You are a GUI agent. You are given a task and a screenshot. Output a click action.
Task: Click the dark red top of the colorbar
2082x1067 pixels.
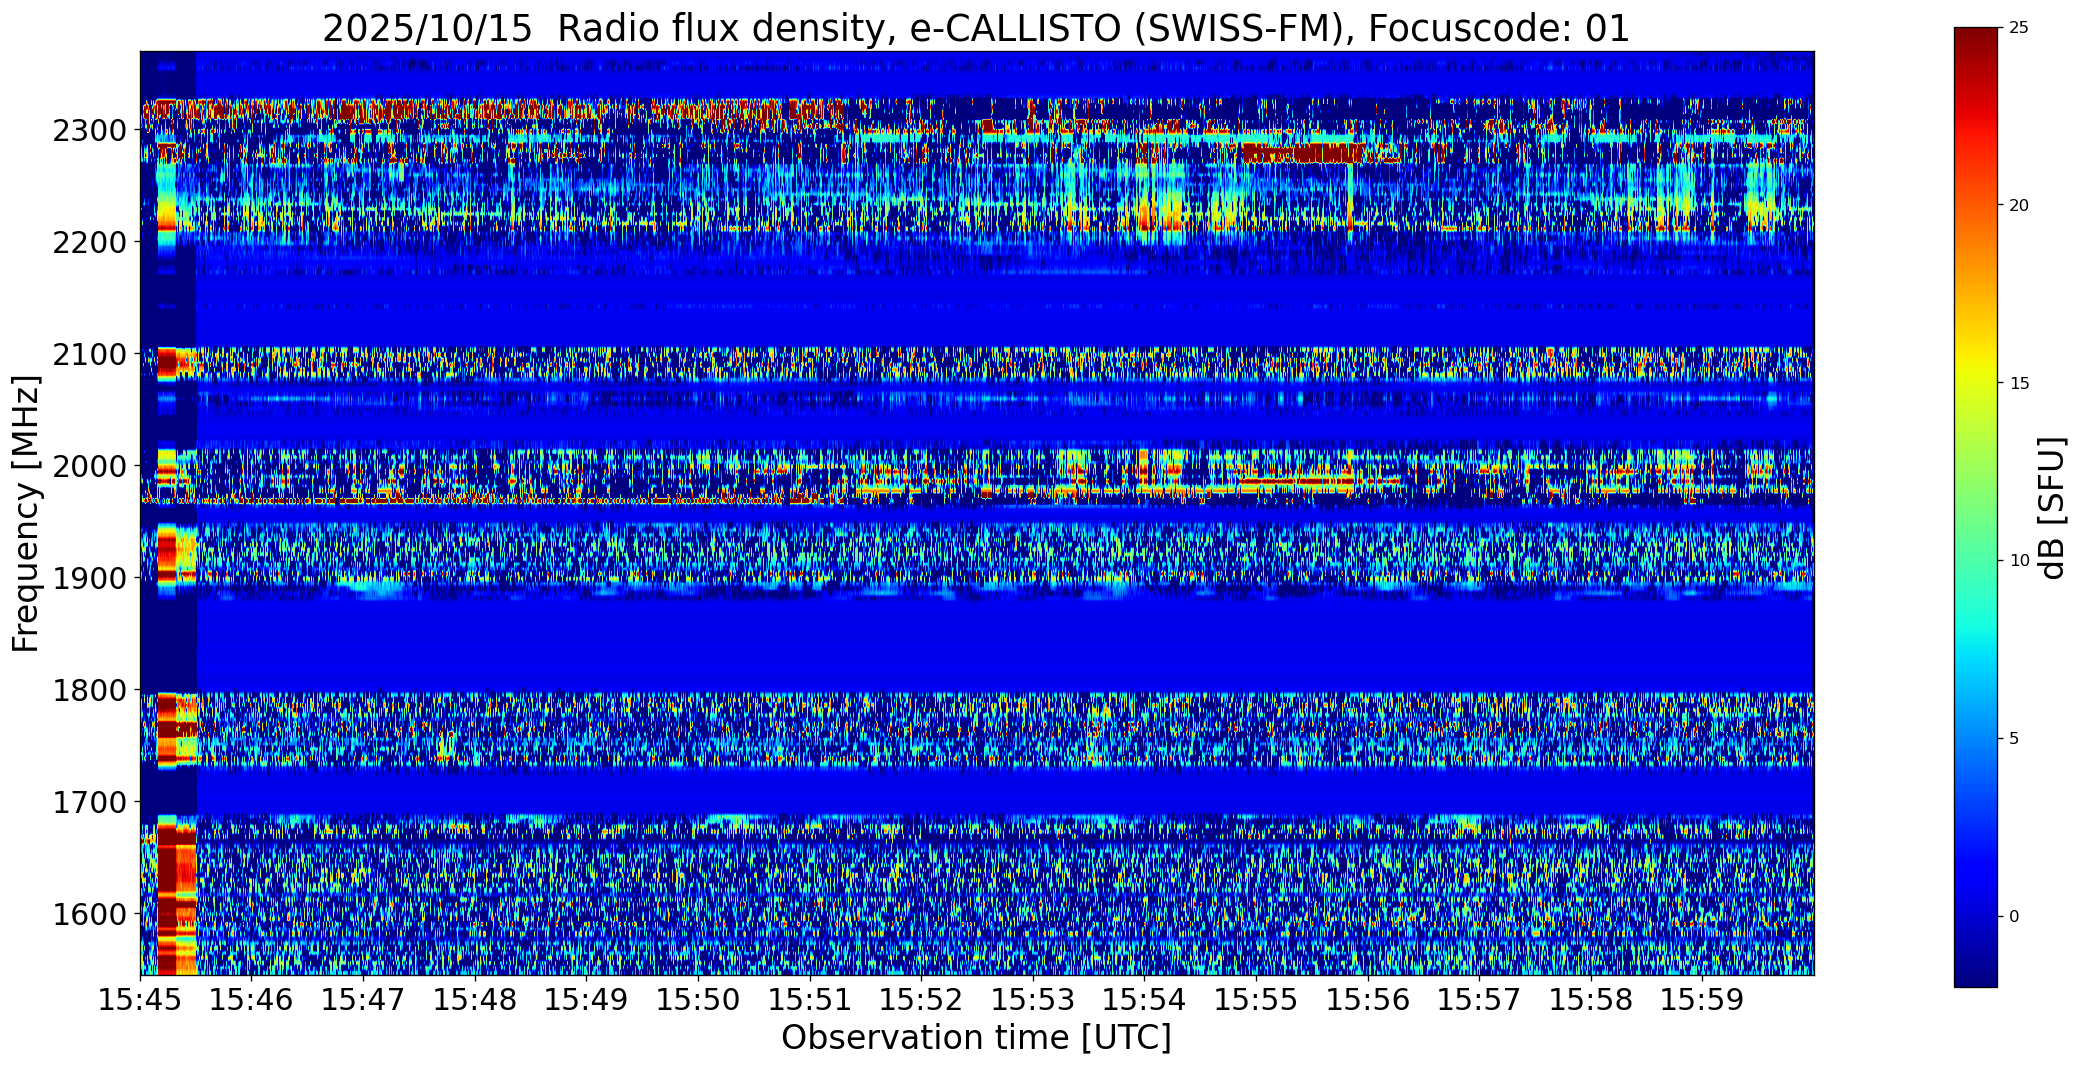coord(1975,40)
